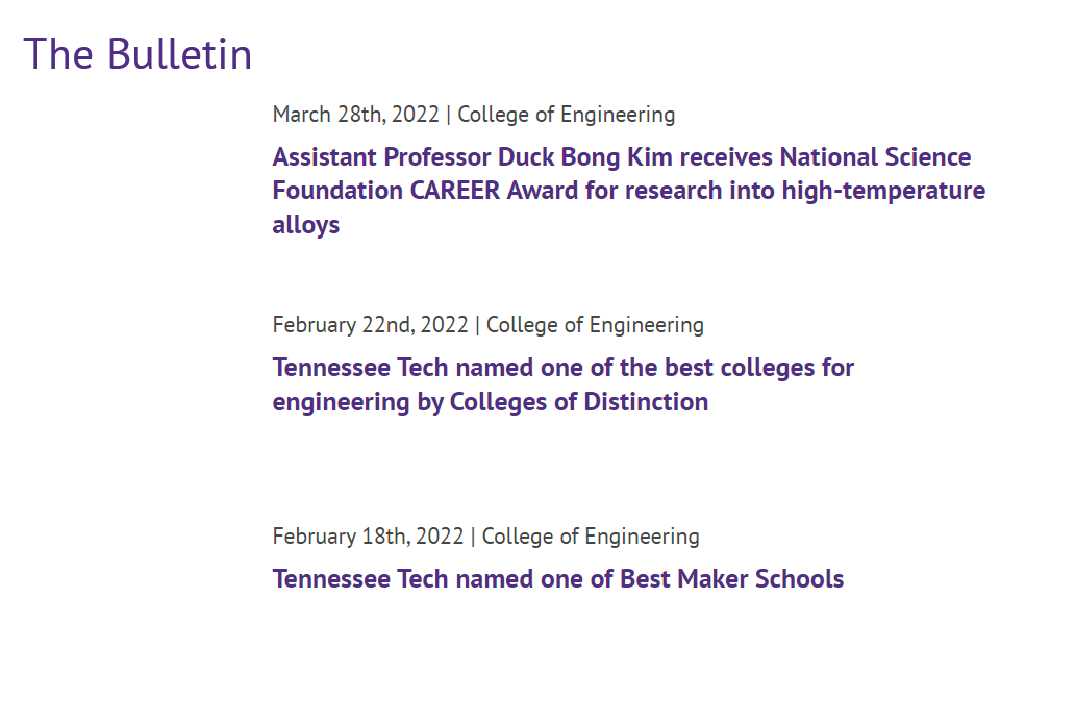This screenshot has height=710, width=1075.
Task: Click the word 'alloys' in first headline
Action: 306,225
